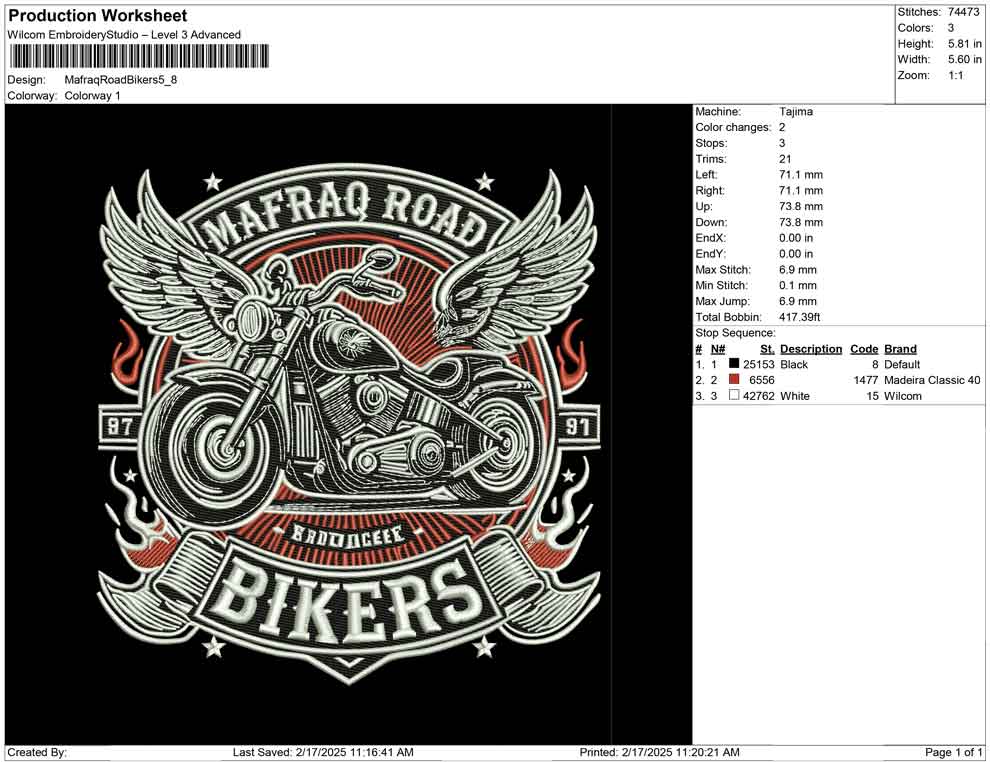Viewport: 990px width, 762px height.
Task: Click the Zoom 1:1 value
Action: (x=955, y=76)
